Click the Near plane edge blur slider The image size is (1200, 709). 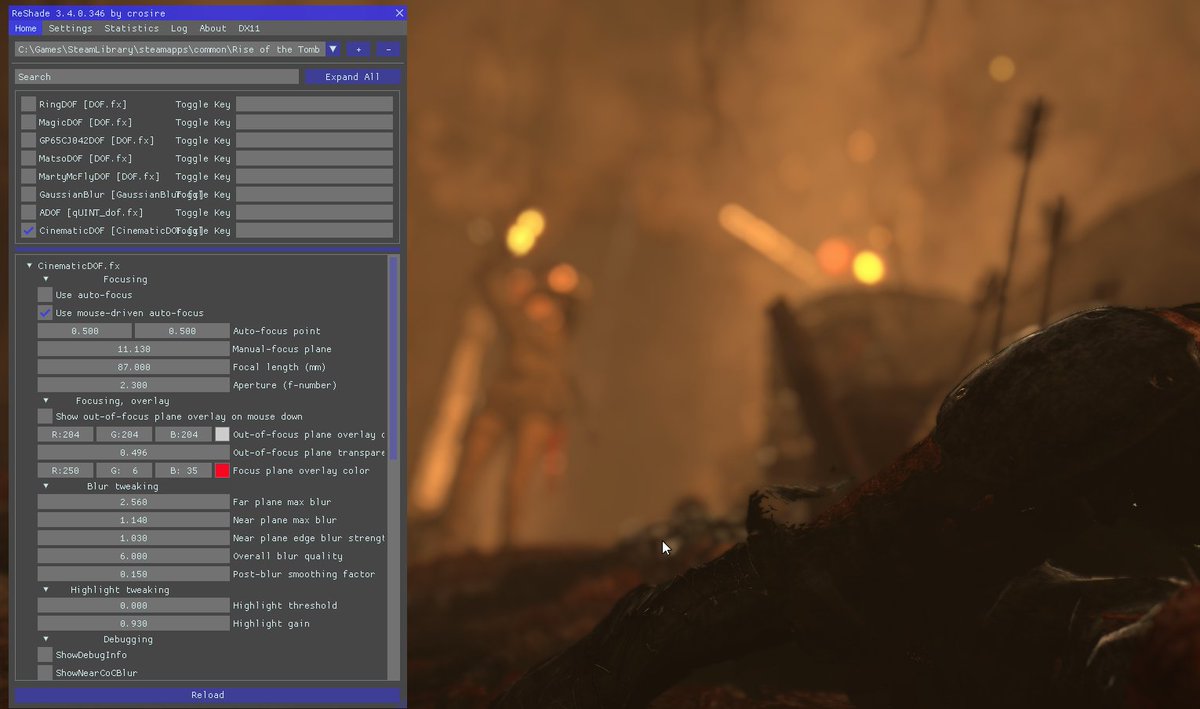pos(133,538)
